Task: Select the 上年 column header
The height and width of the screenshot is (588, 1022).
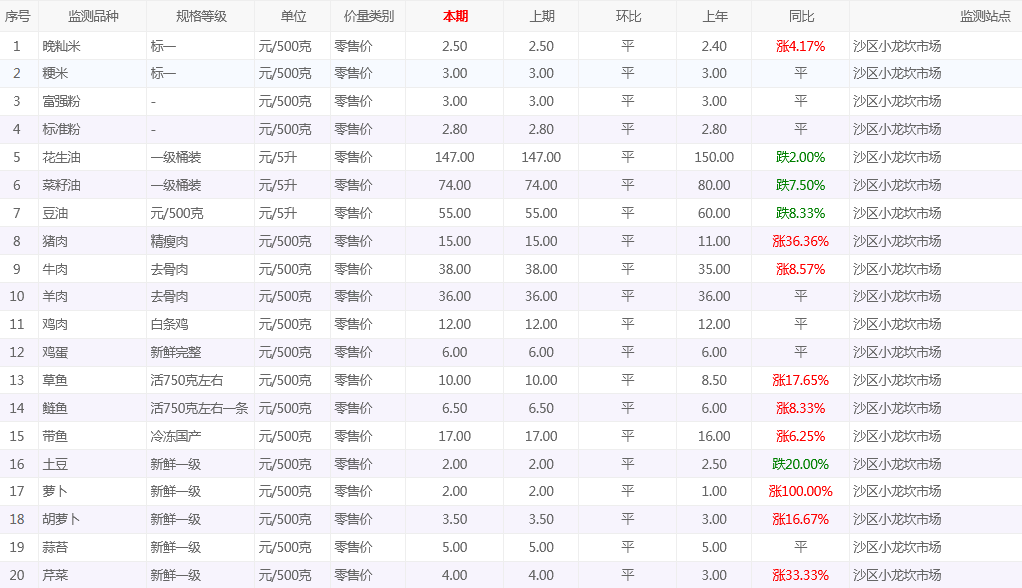Action: (714, 16)
